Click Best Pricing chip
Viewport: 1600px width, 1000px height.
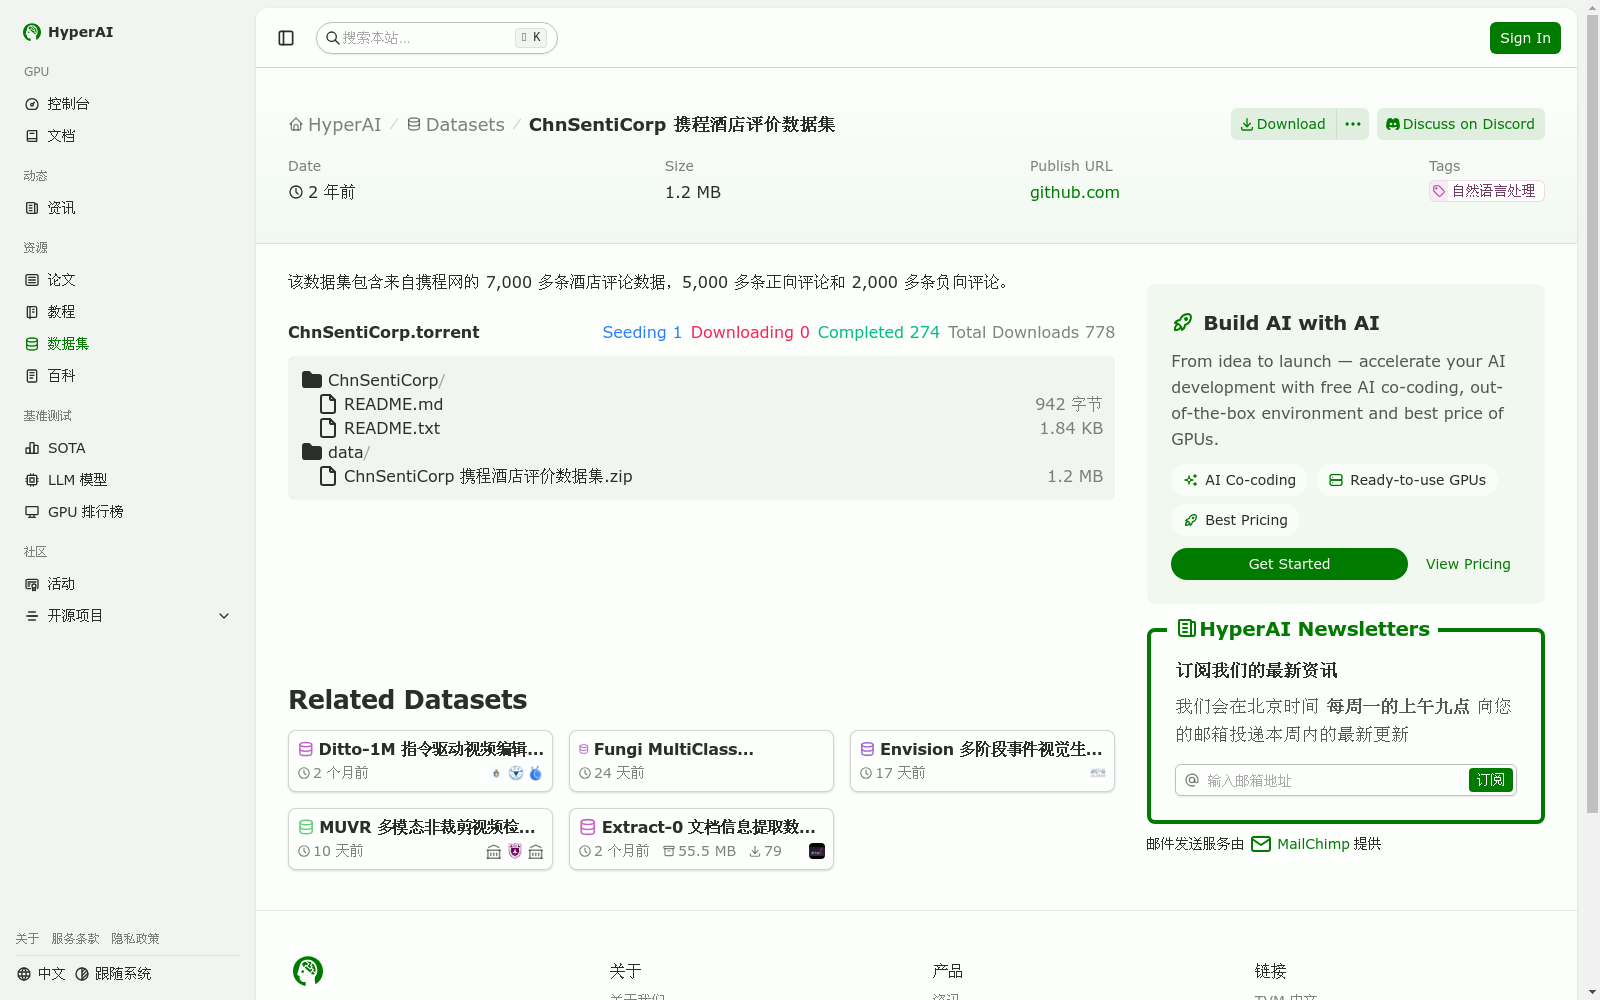tap(1235, 520)
